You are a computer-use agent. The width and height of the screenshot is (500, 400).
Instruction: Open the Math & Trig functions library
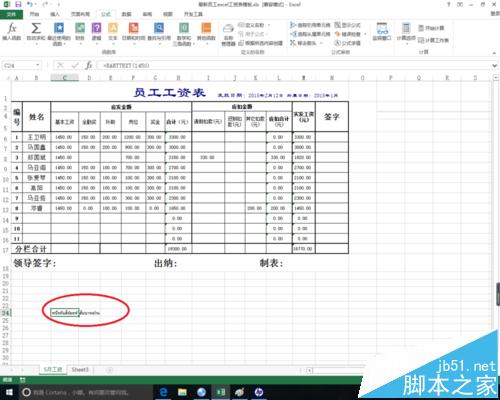click(184, 33)
